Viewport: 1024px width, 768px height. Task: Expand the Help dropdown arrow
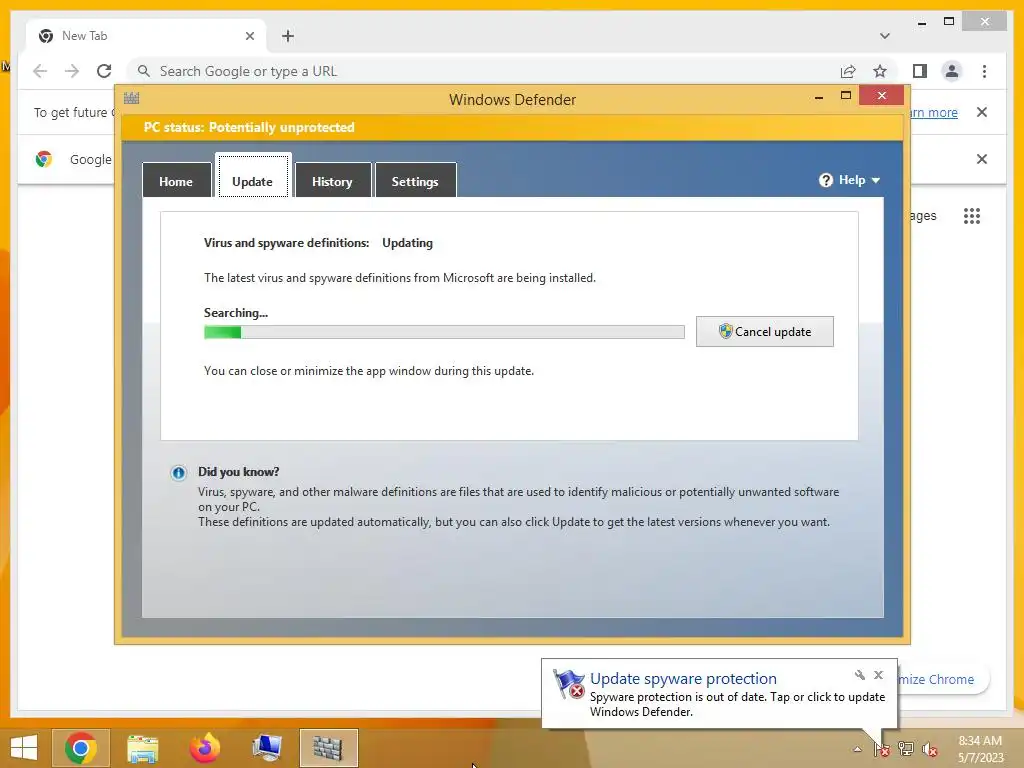tap(876, 180)
